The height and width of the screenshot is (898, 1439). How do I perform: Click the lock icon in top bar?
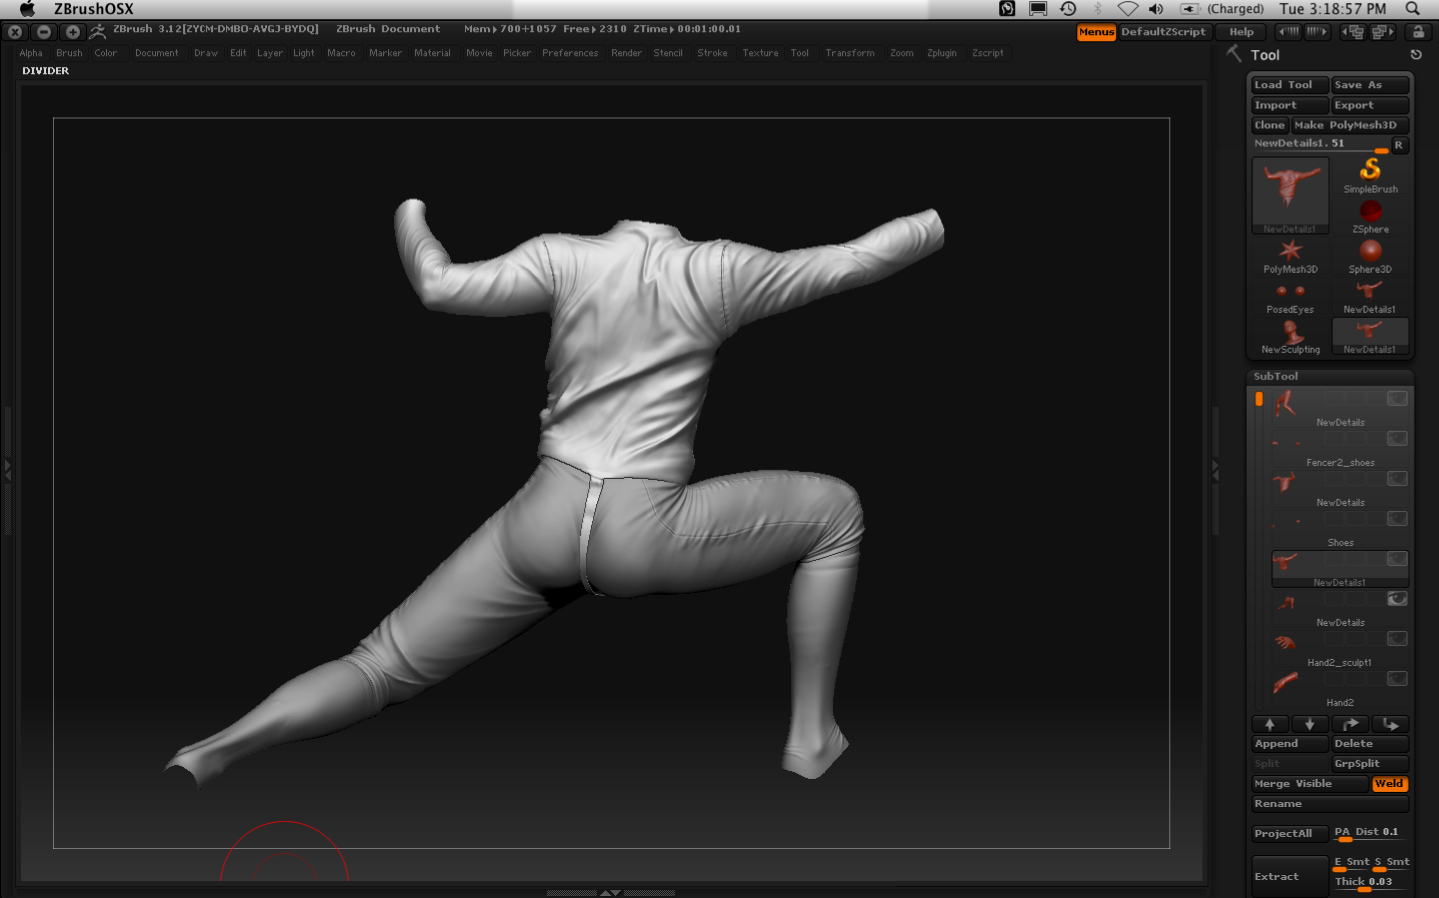[1418, 32]
